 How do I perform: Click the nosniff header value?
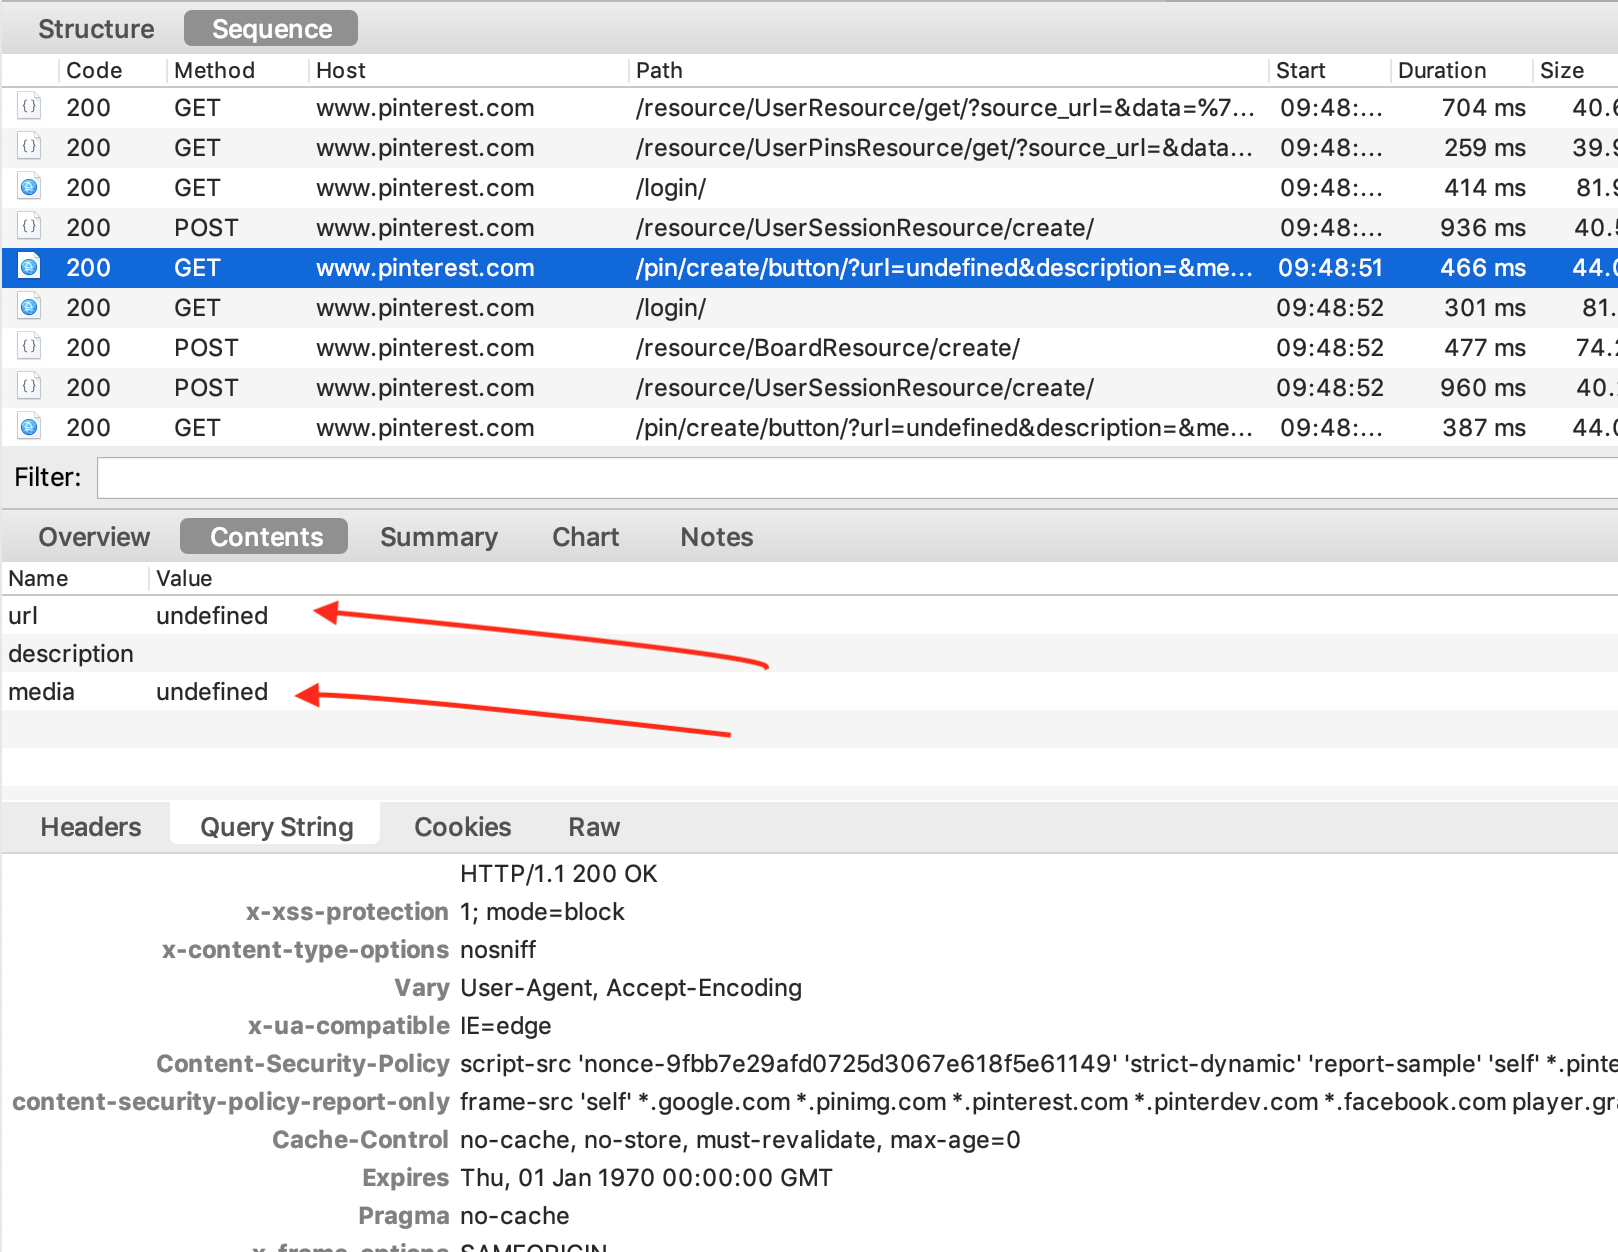click(x=498, y=950)
